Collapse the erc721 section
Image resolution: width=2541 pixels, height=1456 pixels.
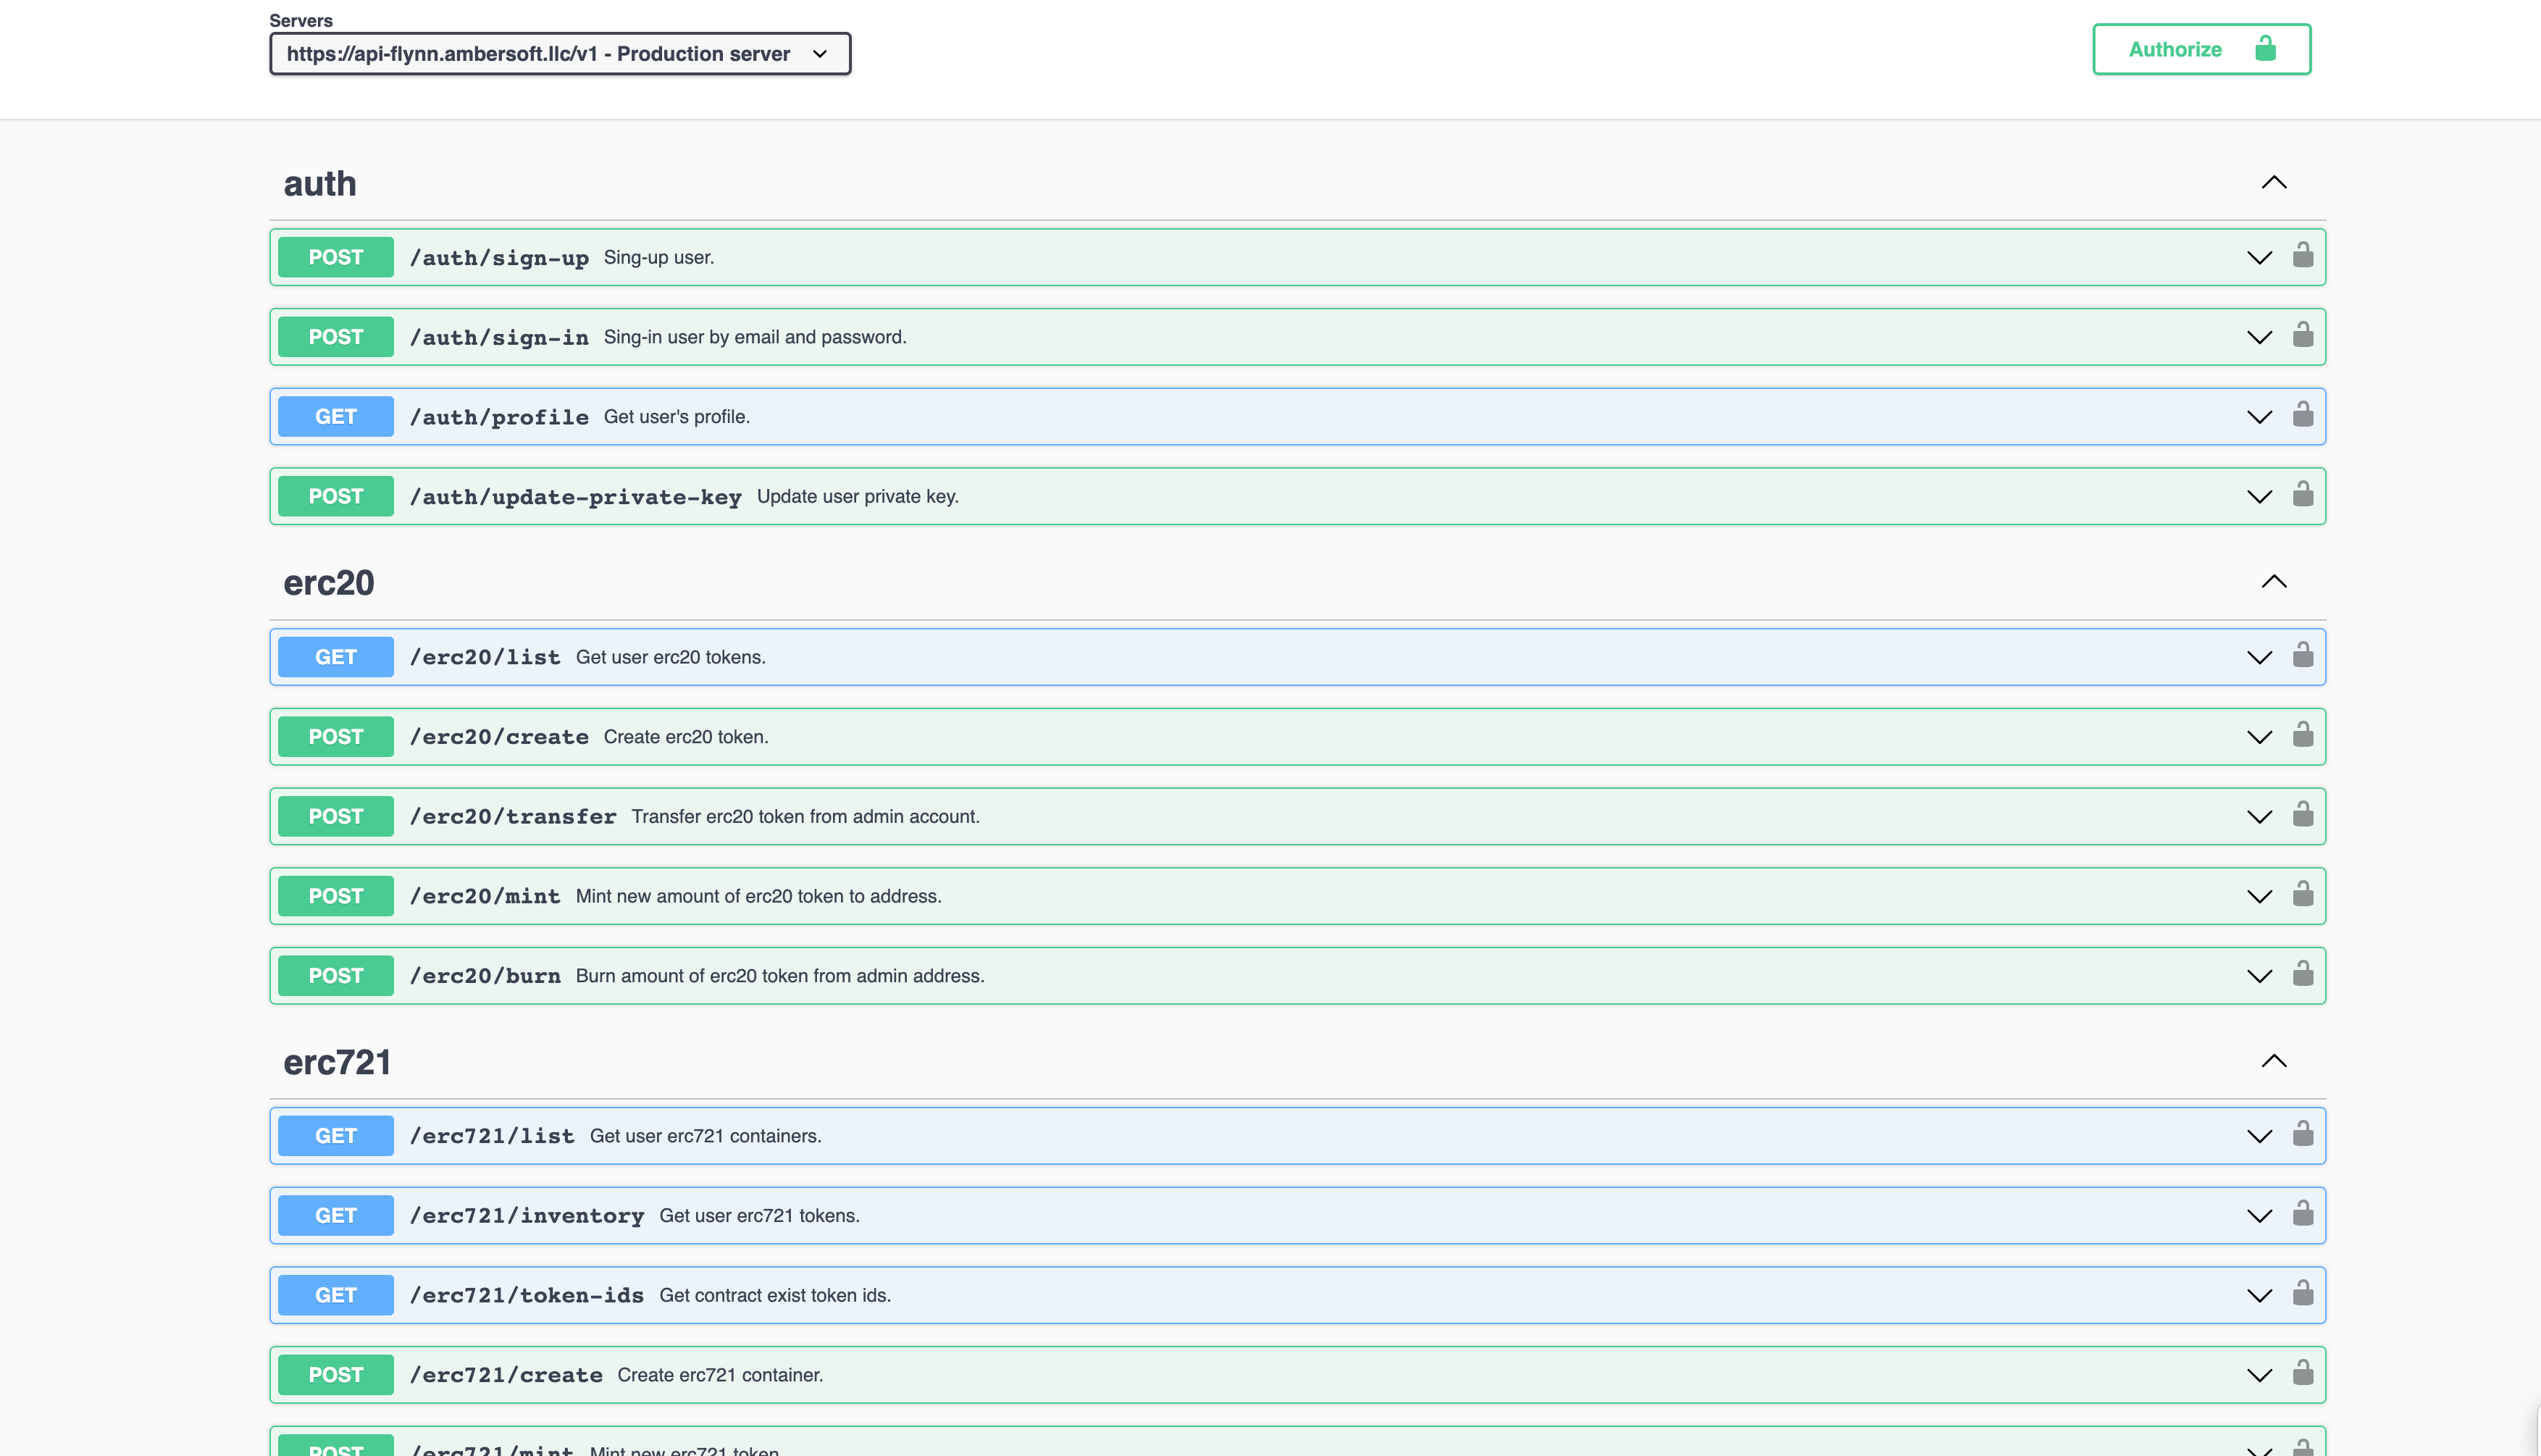point(2273,1061)
